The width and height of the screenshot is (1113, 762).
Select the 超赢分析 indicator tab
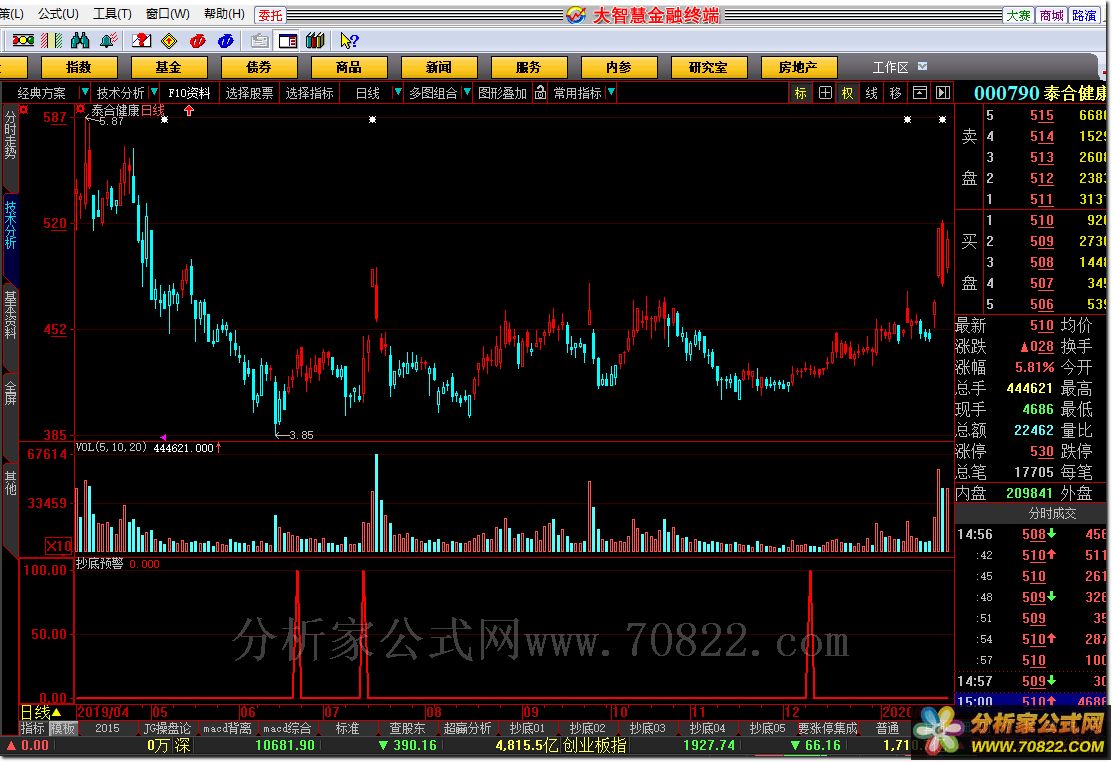[x=467, y=728]
